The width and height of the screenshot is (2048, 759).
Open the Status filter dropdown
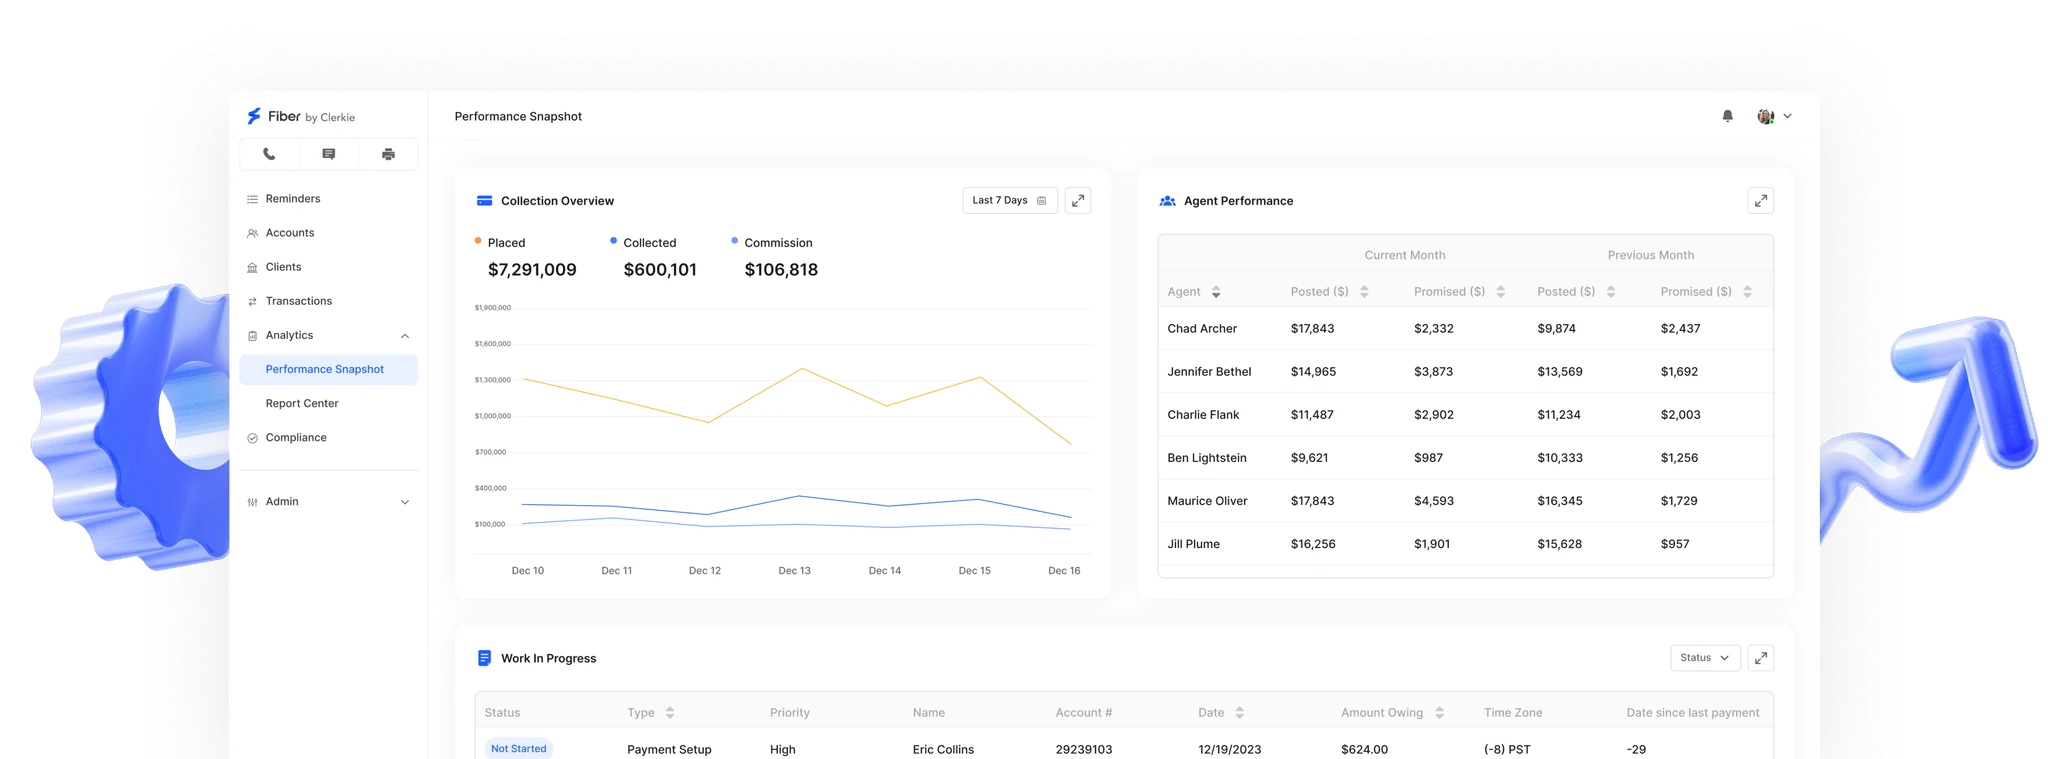(1704, 658)
